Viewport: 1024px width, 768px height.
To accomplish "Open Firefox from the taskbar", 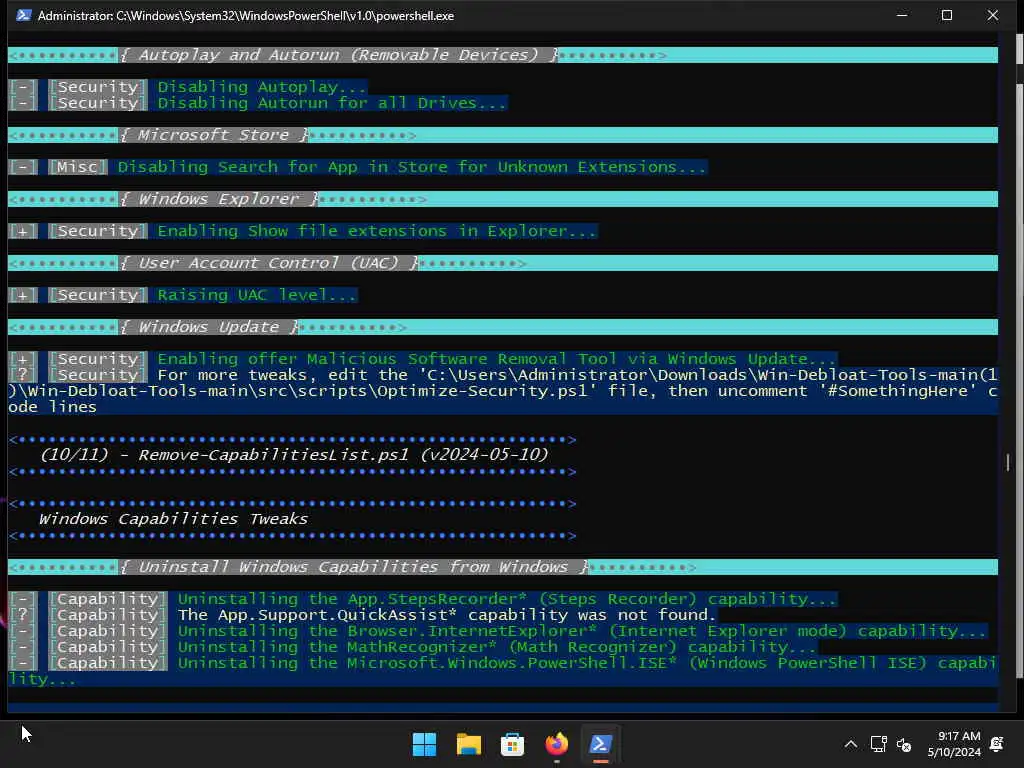I will tap(556, 744).
